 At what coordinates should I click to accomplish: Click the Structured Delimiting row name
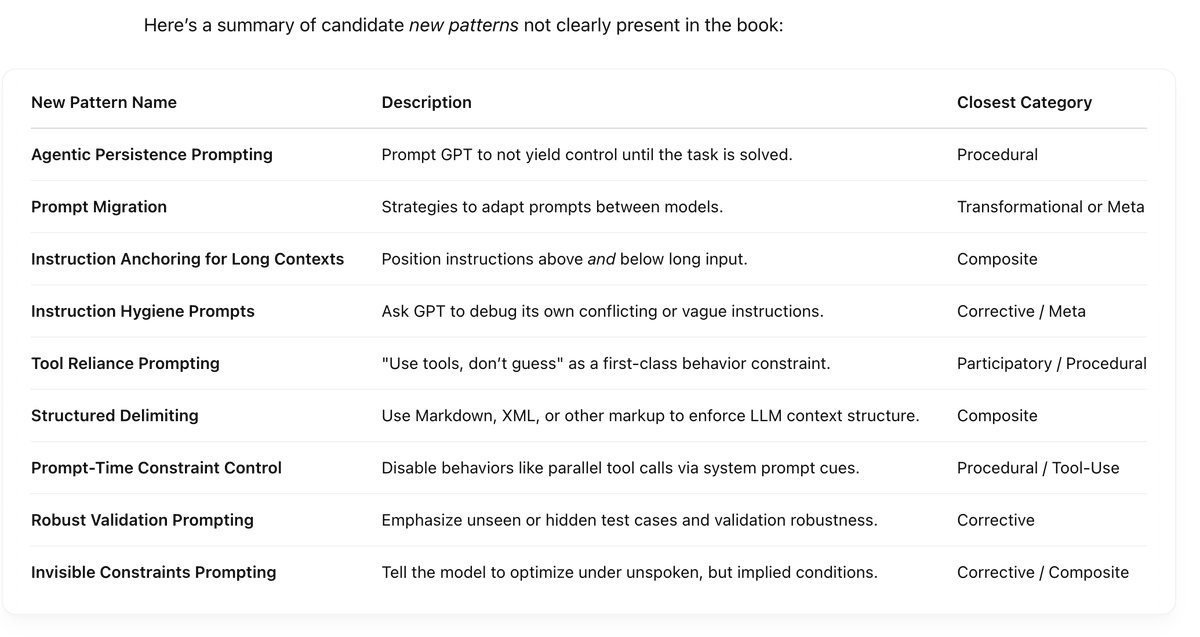click(x=115, y=415)
